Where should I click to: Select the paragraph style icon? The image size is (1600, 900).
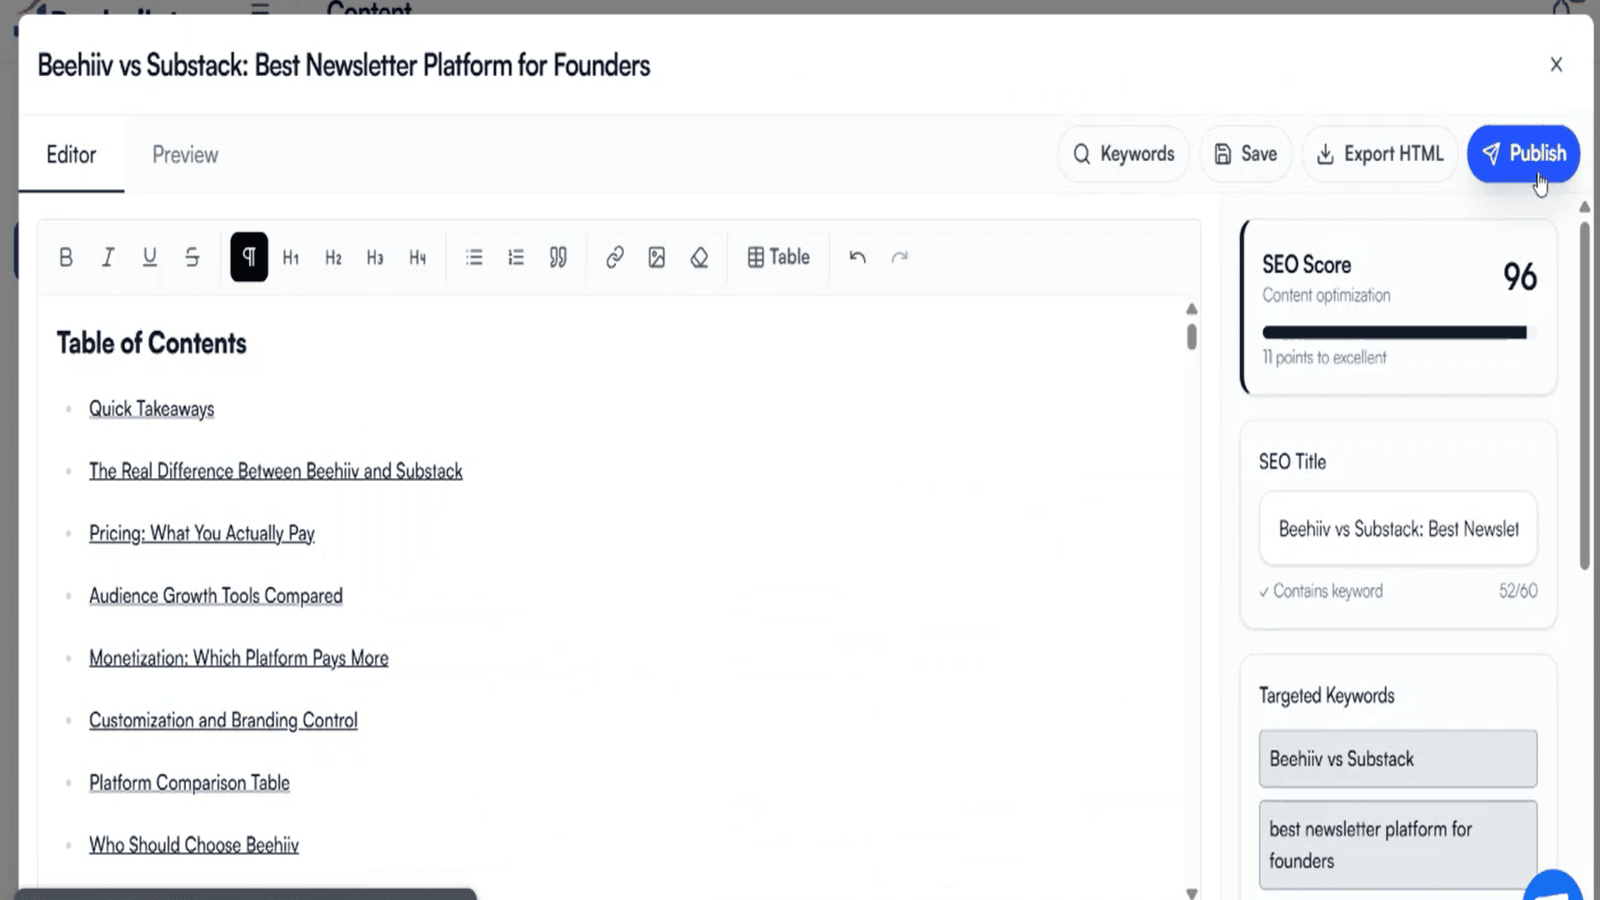click(x=249, y=257)
